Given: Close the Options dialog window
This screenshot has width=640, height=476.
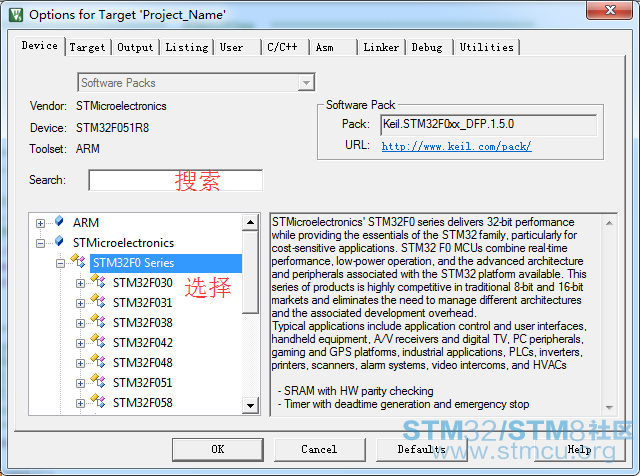Looking at the screenshot, I should (x=610, y=10).
